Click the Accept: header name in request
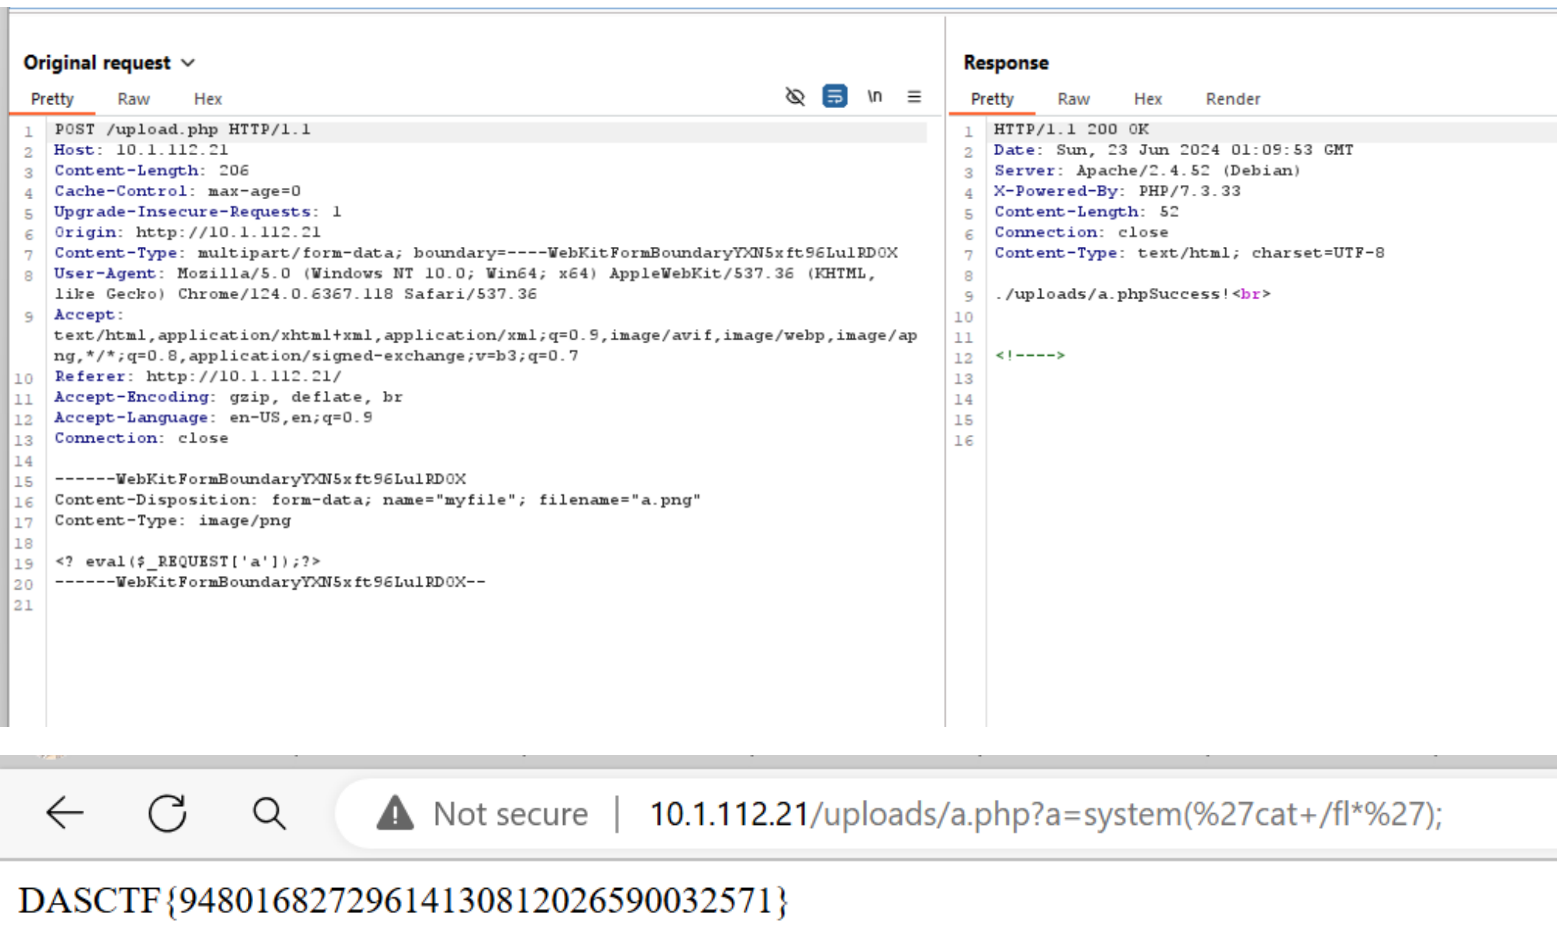 [x=89, y=315]
